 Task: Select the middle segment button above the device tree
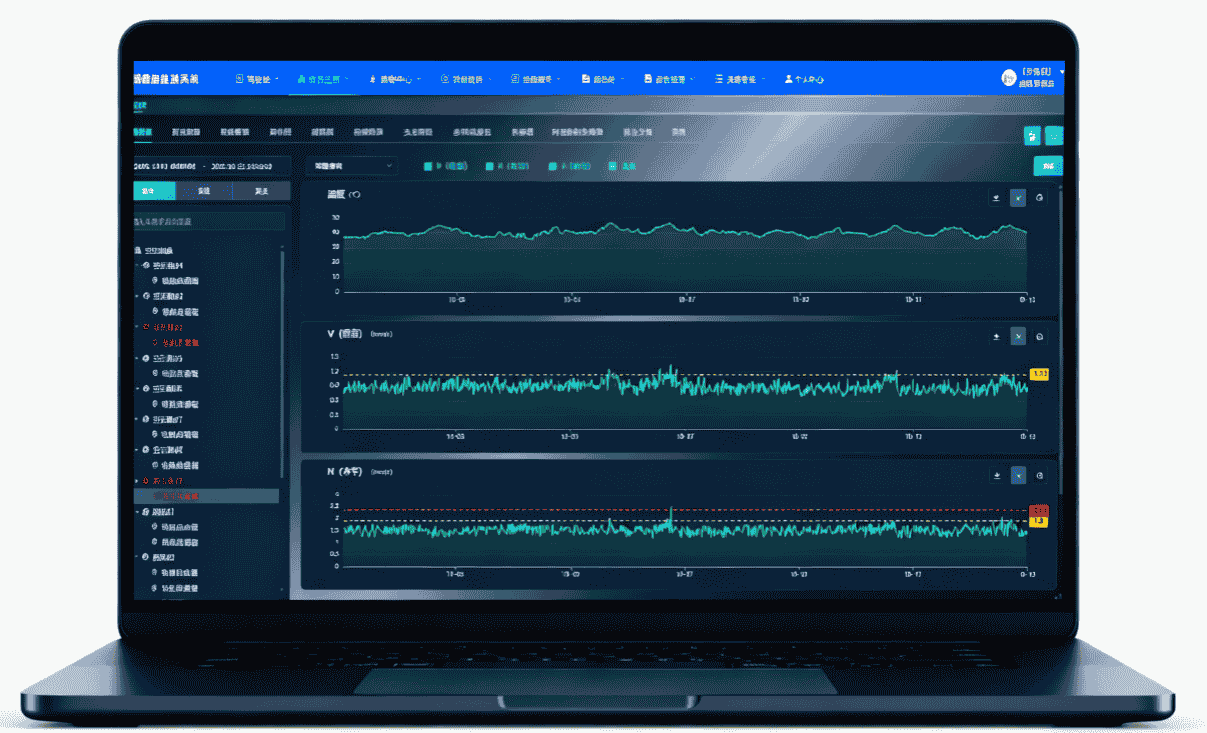(x=203, y=191)
